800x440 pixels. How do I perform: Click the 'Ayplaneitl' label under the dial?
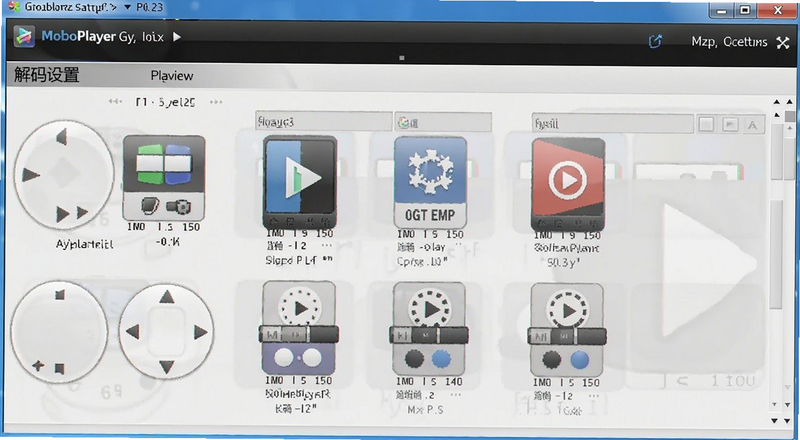(x=84, y=245)
